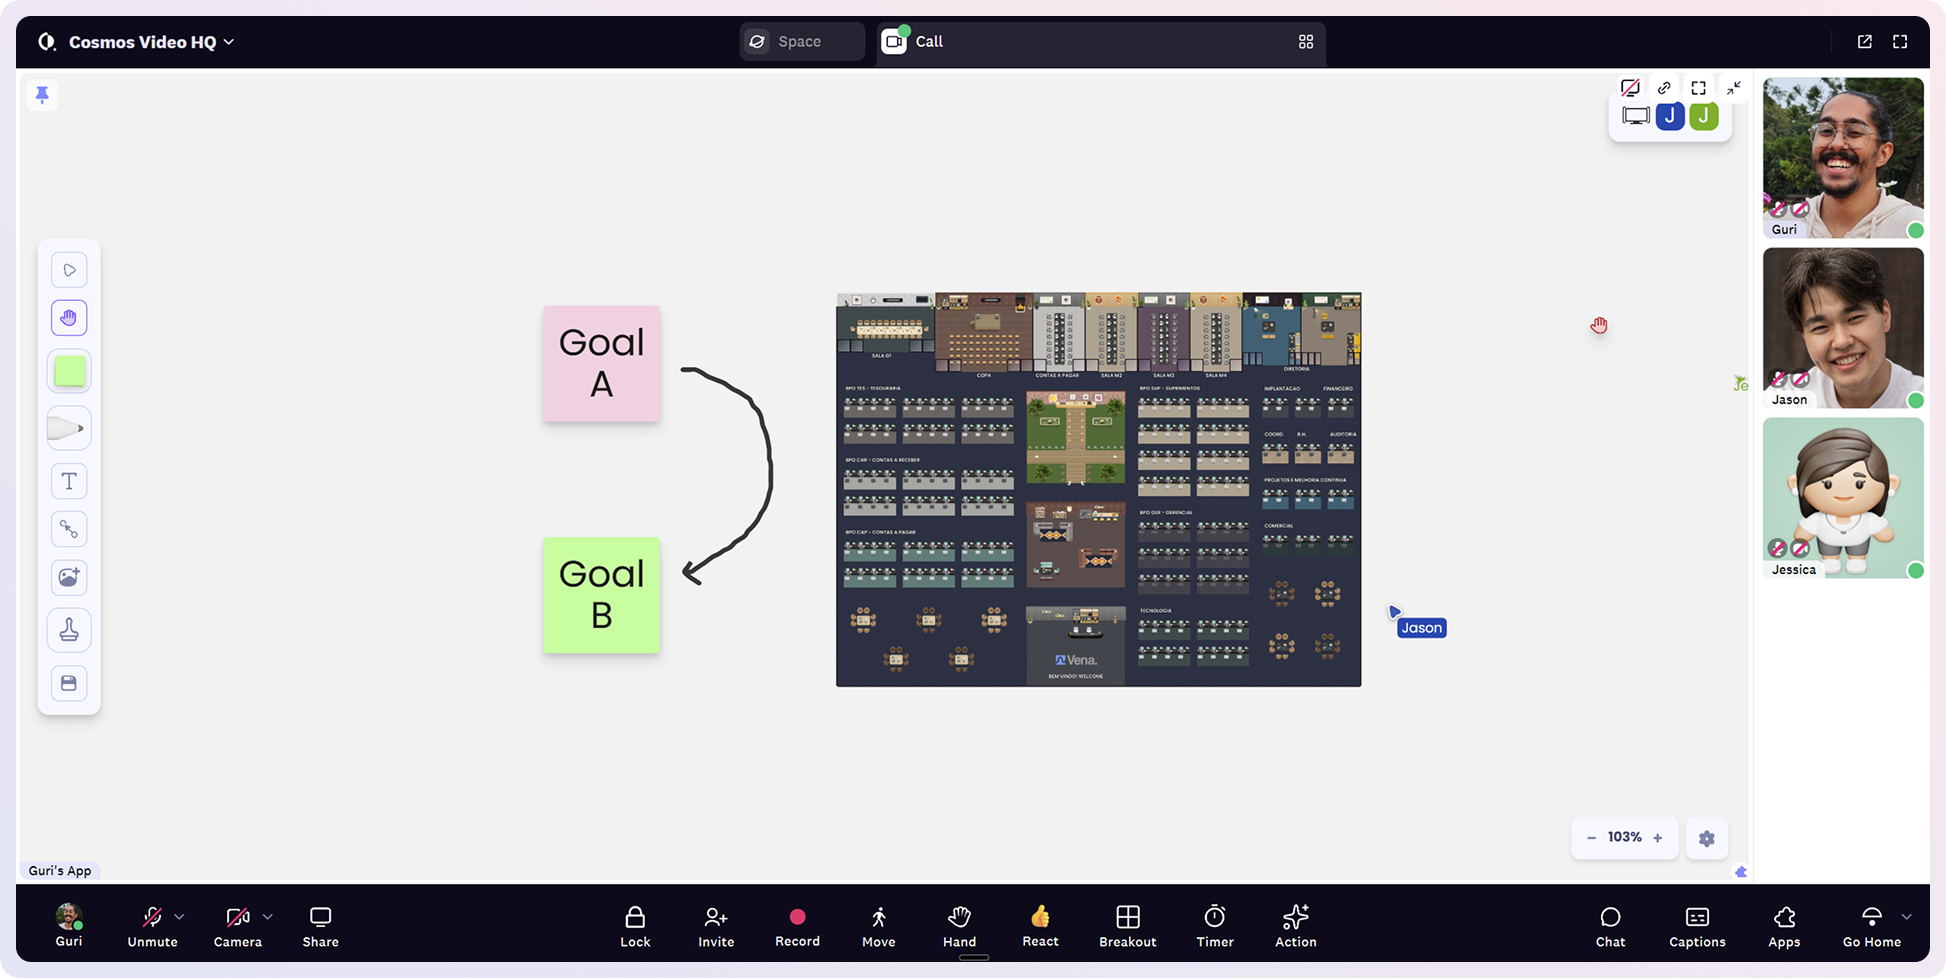The width and height of the screenshot is (1946, 978).
Task: Click the save icon in whiteboard toolbar
Action: (69, 683)
